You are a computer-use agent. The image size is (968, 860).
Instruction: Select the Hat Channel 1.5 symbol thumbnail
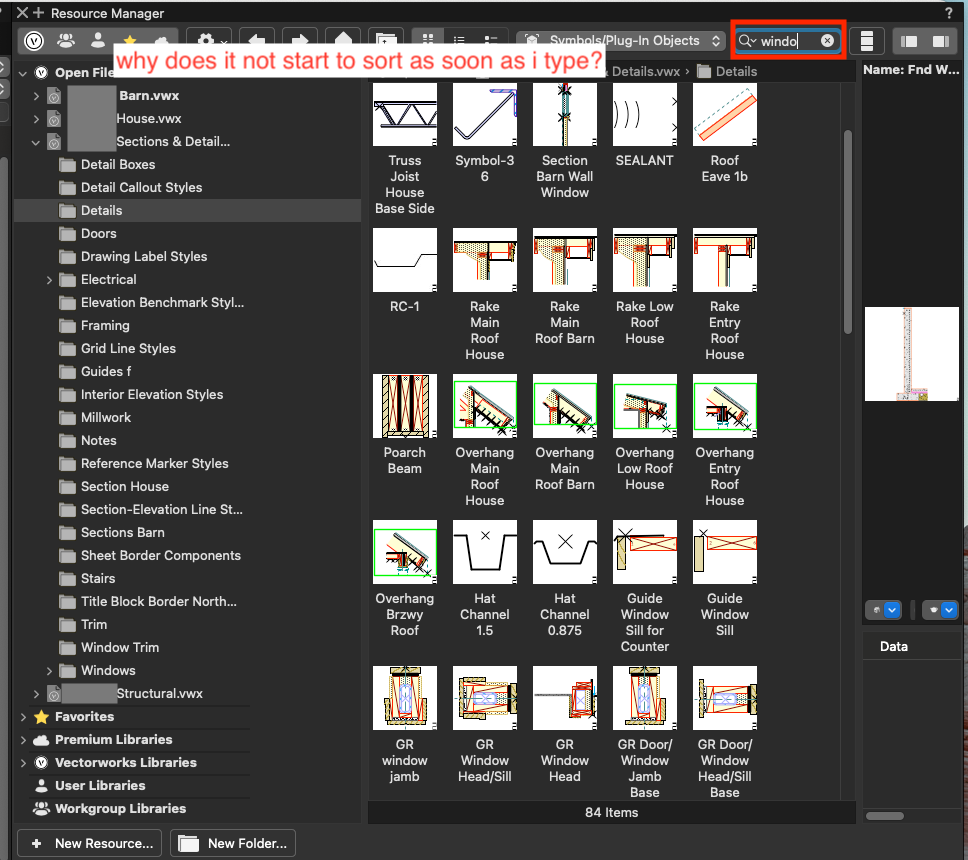click(x=485, y=552)
